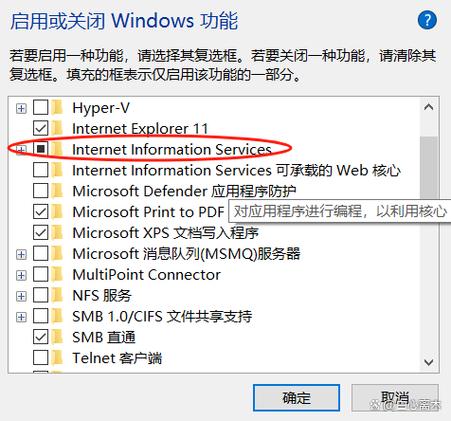This screenshot has height=421, width=451.
Task: Select Microsoft Defender 应用程序防护 item
Action: tap(184, 191)
